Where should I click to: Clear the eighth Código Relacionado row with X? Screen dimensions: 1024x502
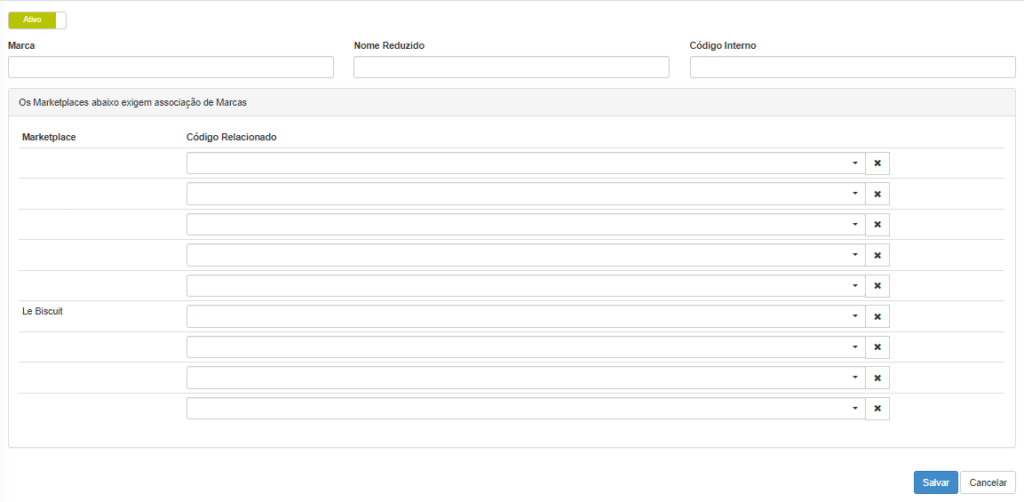(x=877, y=378)
